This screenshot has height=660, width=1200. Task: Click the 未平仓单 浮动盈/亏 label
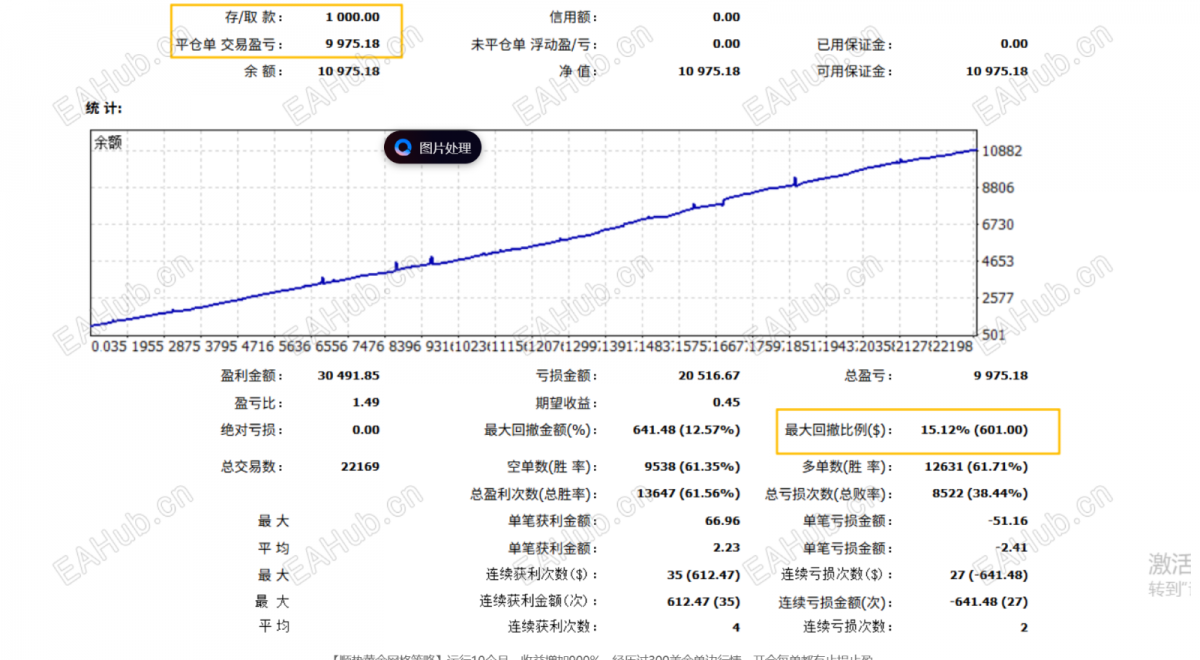coord(535,44)
